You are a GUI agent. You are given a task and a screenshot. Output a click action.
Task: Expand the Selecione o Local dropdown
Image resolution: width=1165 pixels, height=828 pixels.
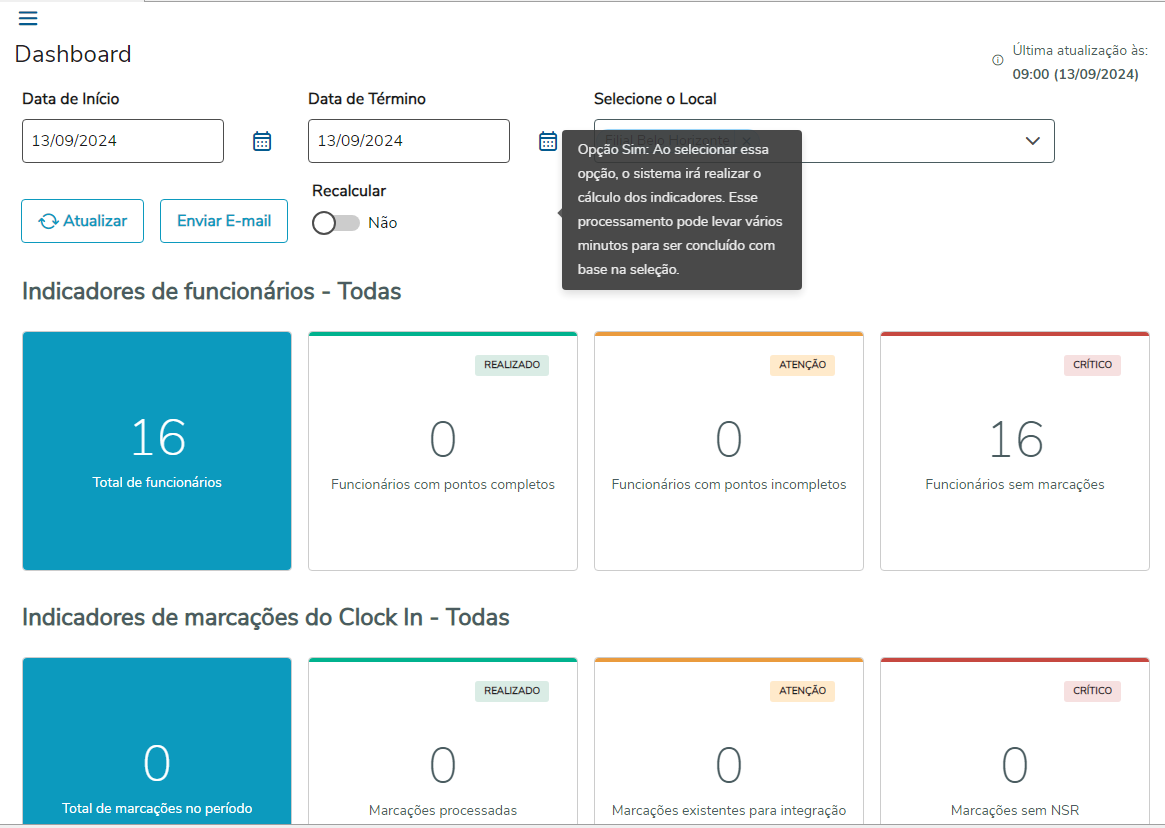click(1033, 141)
